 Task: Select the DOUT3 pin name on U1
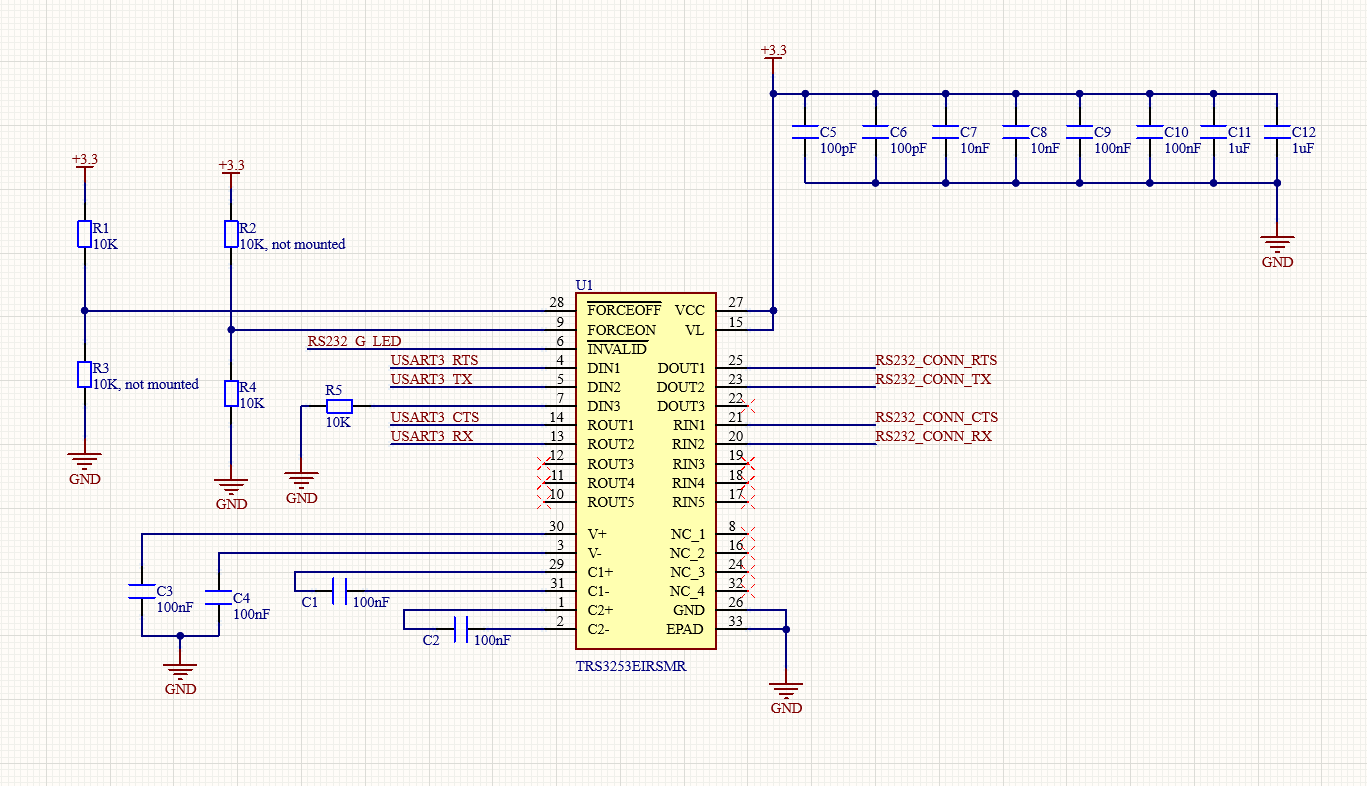tap(681, 406)
